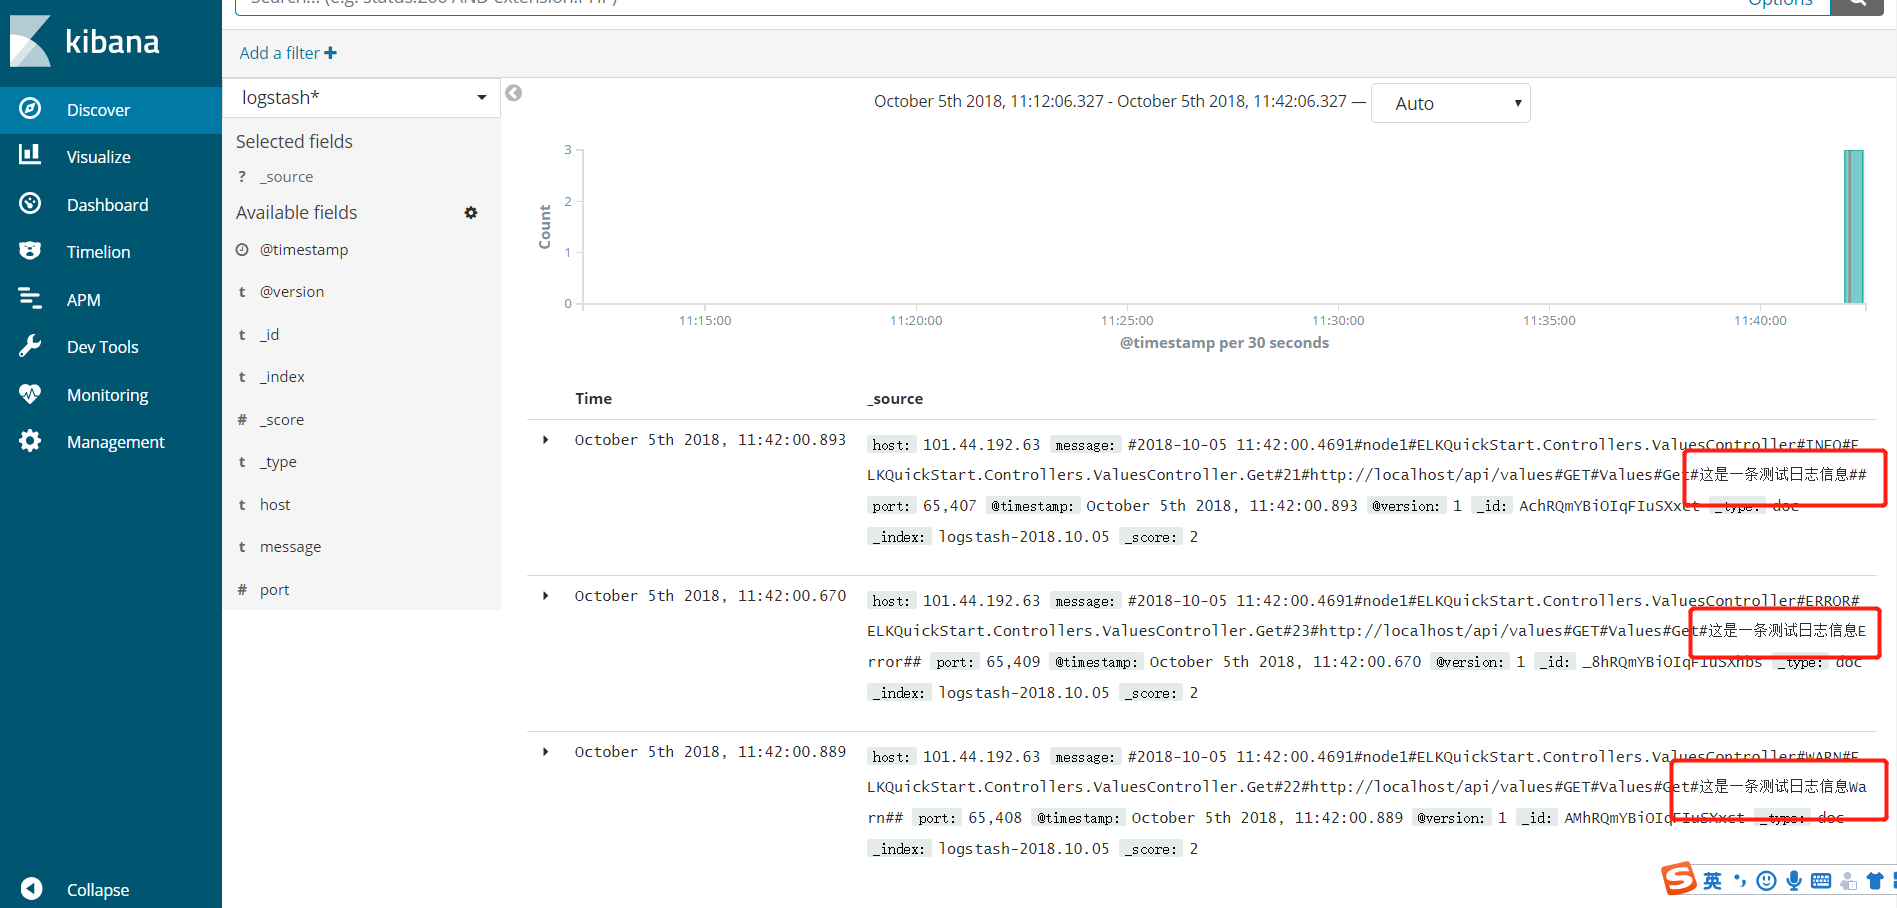The width and height of the screenshot is (1897, 908).
Task: Expand the 11:42:00.893 log row
Action: (x=545, y=440)
